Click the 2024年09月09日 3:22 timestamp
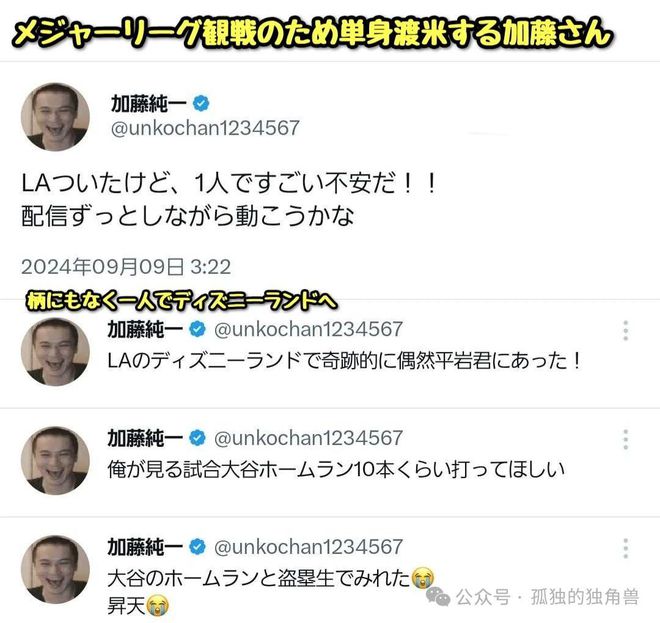660x623 pixels. (126, 267)
